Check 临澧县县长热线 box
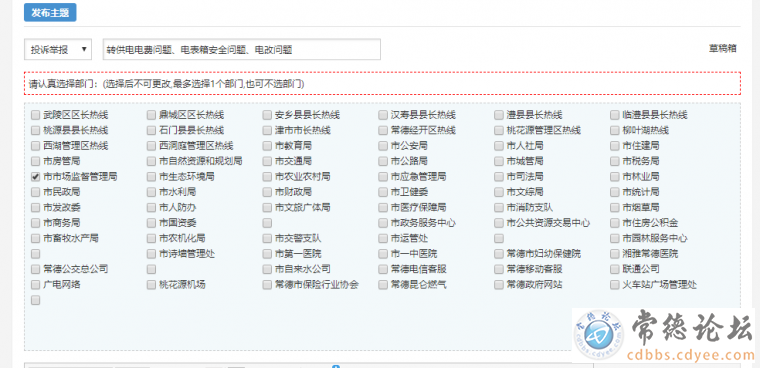760x368 pixels. [615, 115]
